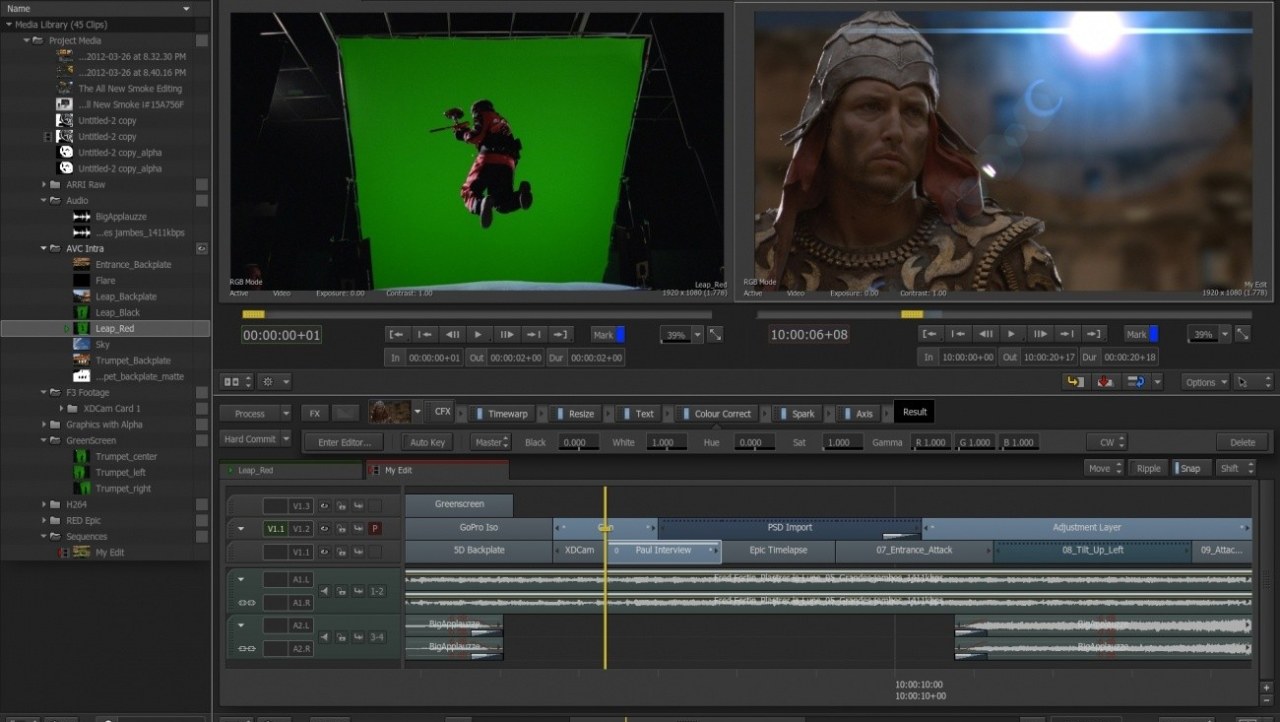Click the Ripple button

(1149, 468)
